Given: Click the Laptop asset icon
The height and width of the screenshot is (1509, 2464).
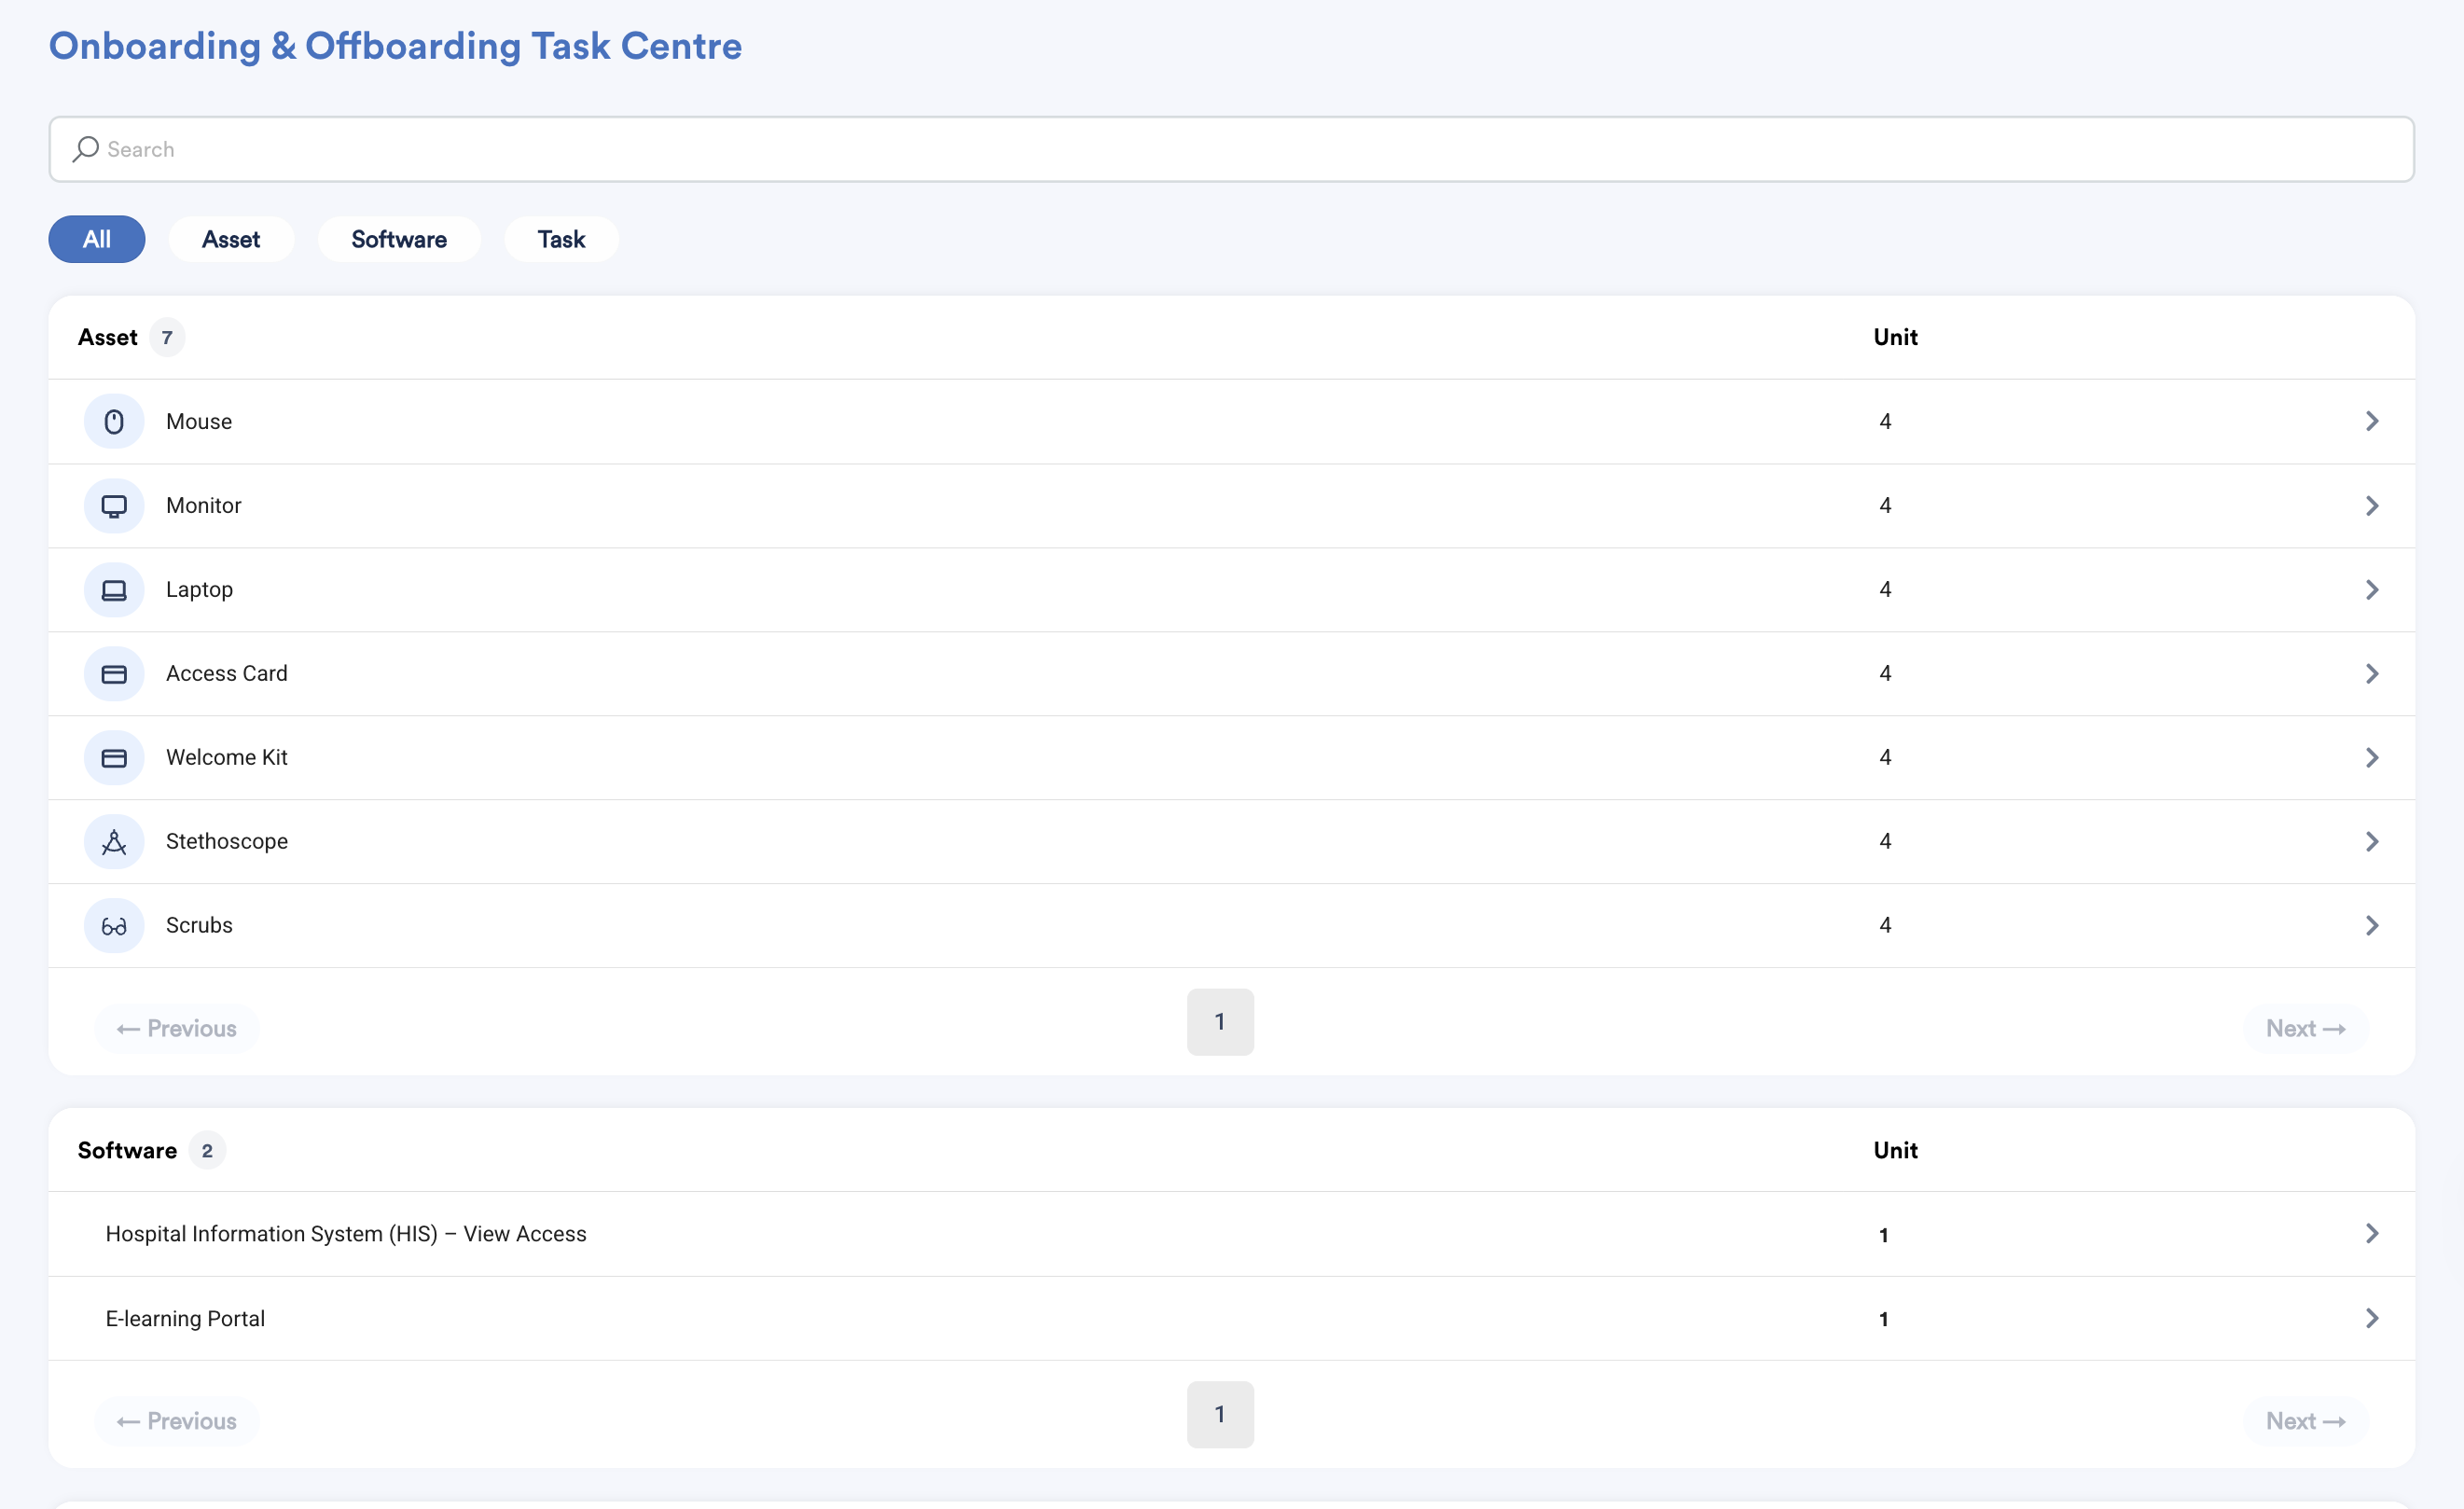Looking at the screenshot, I should coord(114,589).
